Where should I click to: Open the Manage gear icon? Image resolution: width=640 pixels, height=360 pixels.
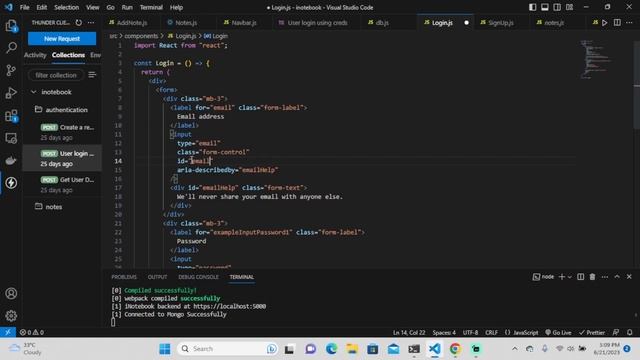click(11, 316)
